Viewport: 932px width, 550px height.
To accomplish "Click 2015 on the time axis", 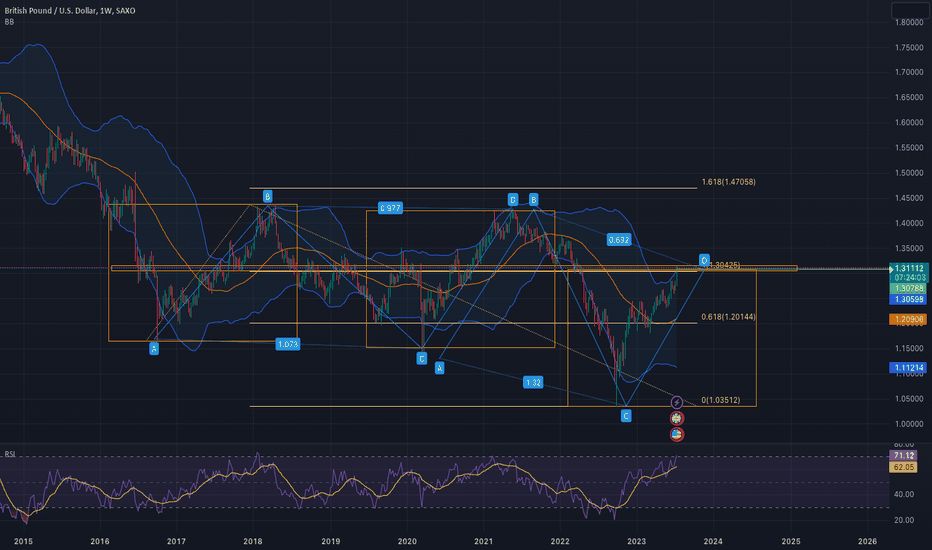I will [x=23, y=541].
